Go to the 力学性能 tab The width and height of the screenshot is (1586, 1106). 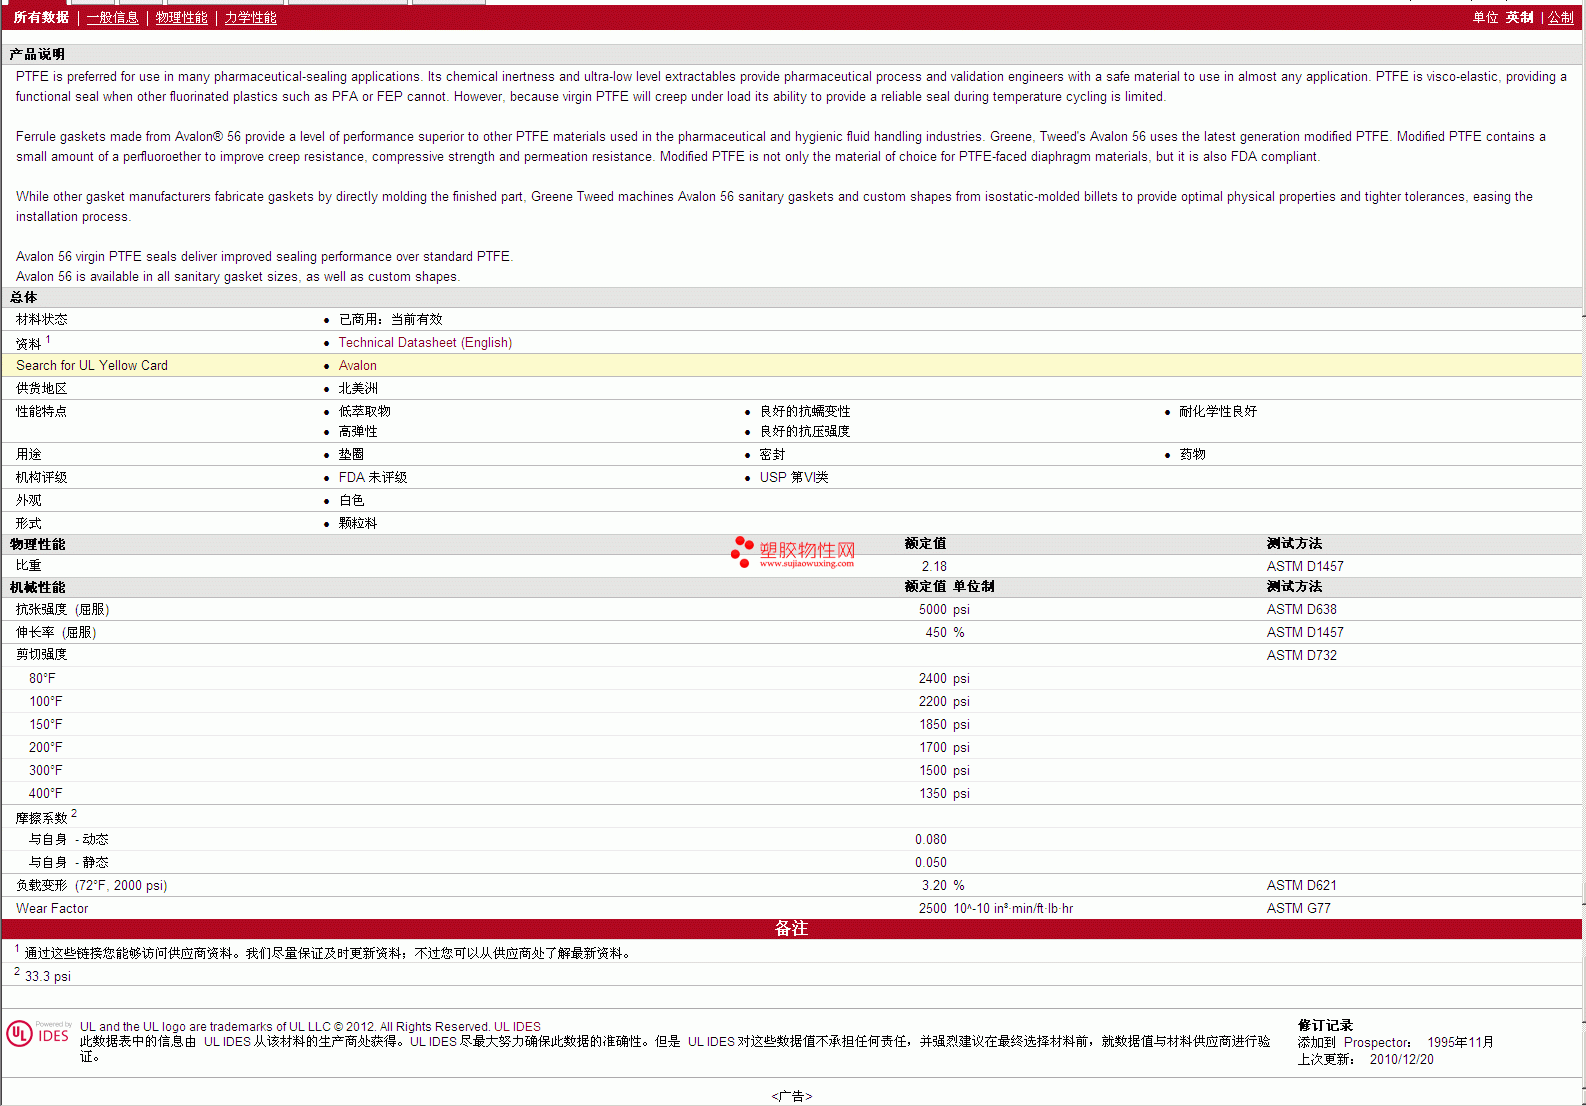[251, 18]
